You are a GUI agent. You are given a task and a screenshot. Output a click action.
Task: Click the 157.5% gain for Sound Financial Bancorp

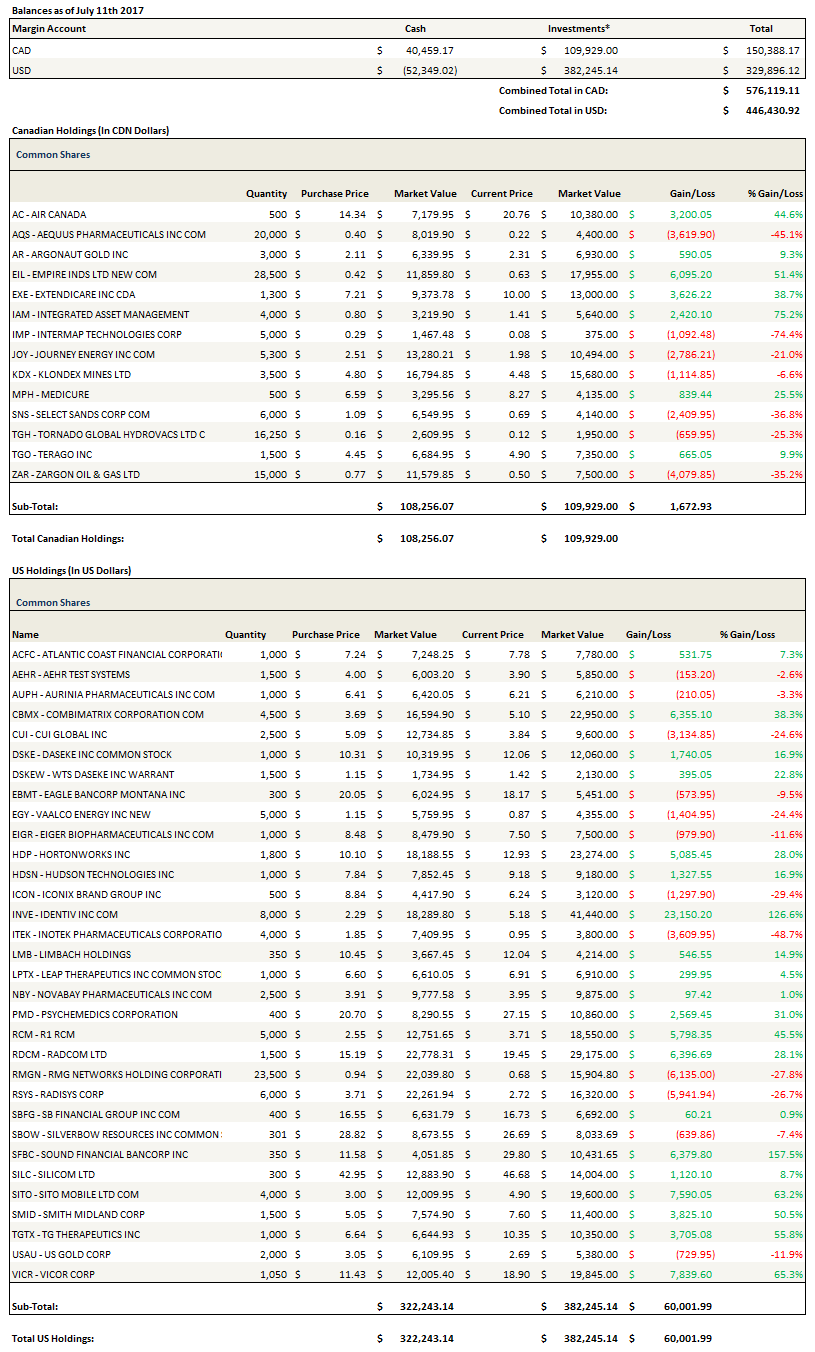click(x=786, y=1154)
